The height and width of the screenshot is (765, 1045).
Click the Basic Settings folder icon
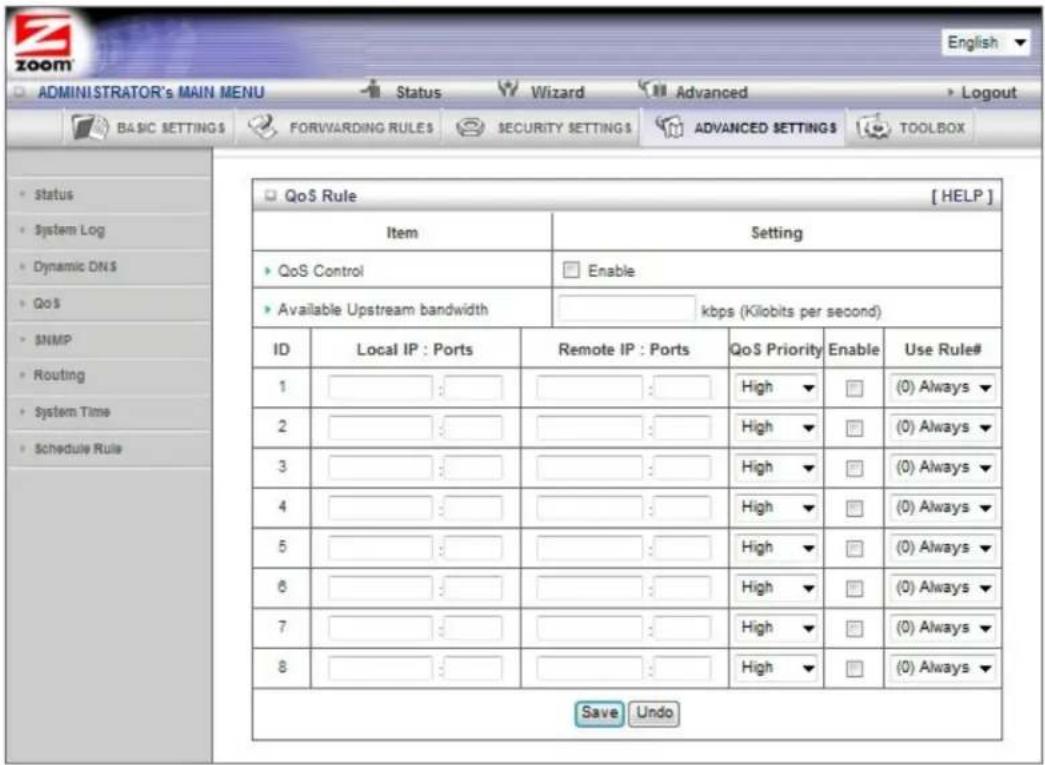(x=89, y=127)
